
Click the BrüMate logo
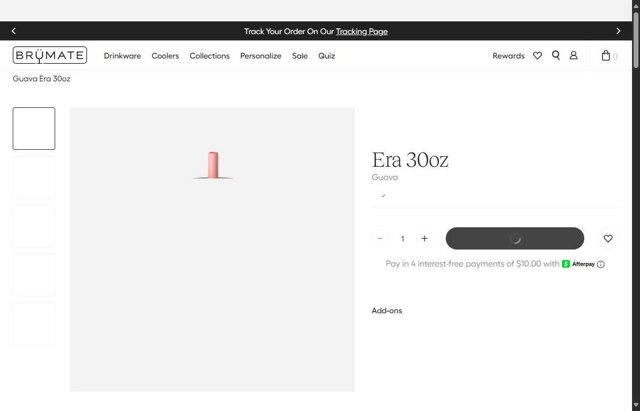click(50, 56)
